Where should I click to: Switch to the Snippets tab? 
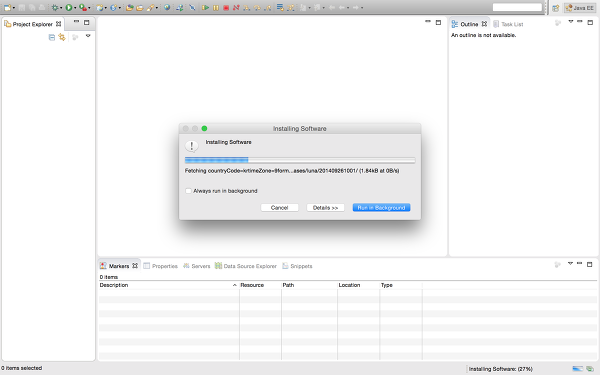[x=297, y=266]
